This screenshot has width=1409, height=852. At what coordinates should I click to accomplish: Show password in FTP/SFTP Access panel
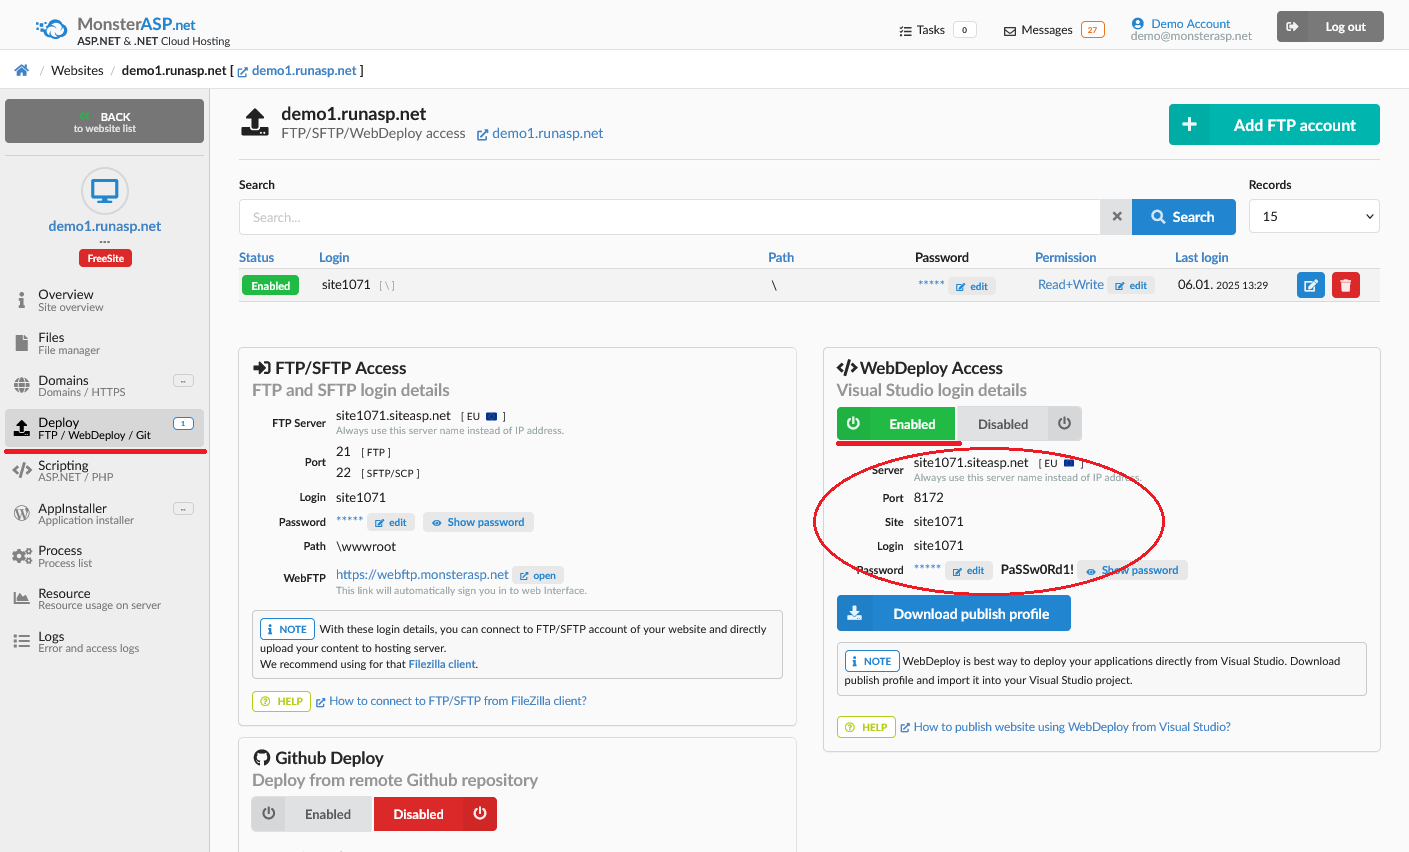478,522
